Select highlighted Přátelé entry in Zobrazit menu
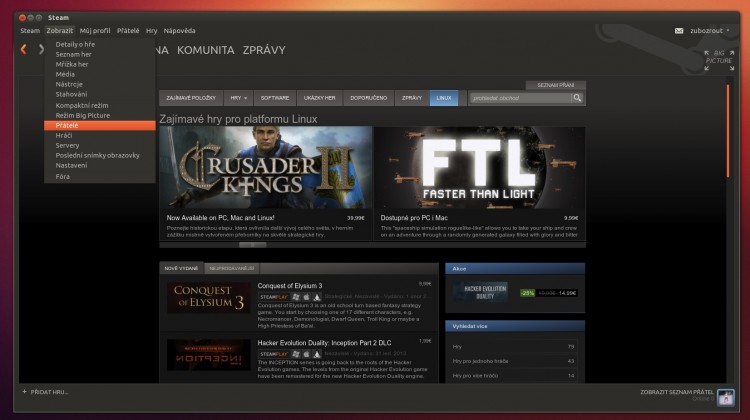Screen dimensions: 750x420 click(99, 125)
